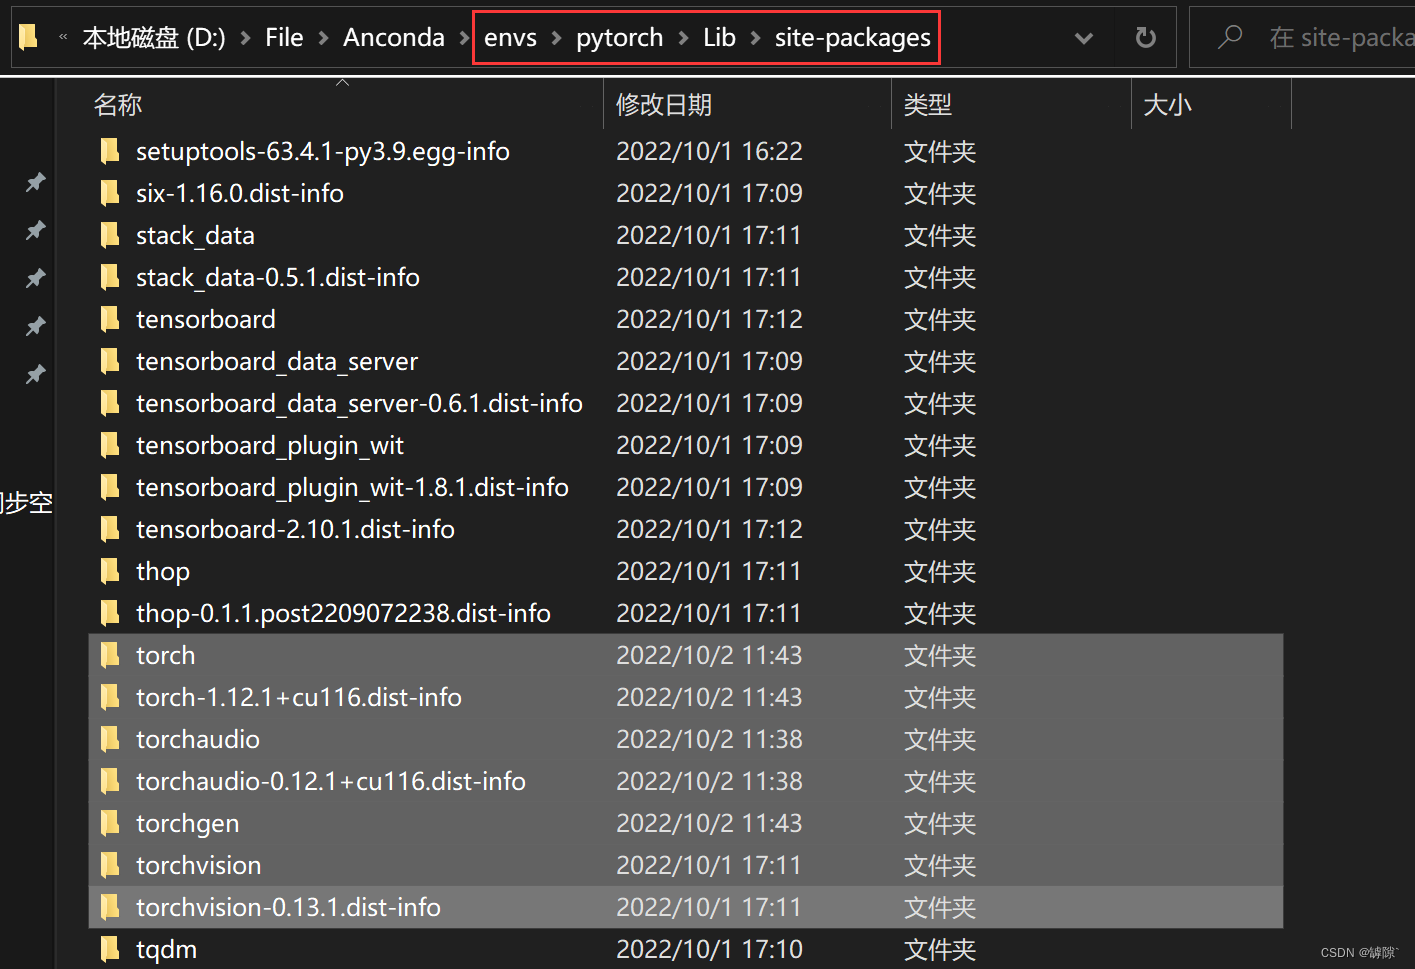The width and height of the screenshot is (1415, 969).
Task: Click file name torchaudio
Action: click(198, 739)
